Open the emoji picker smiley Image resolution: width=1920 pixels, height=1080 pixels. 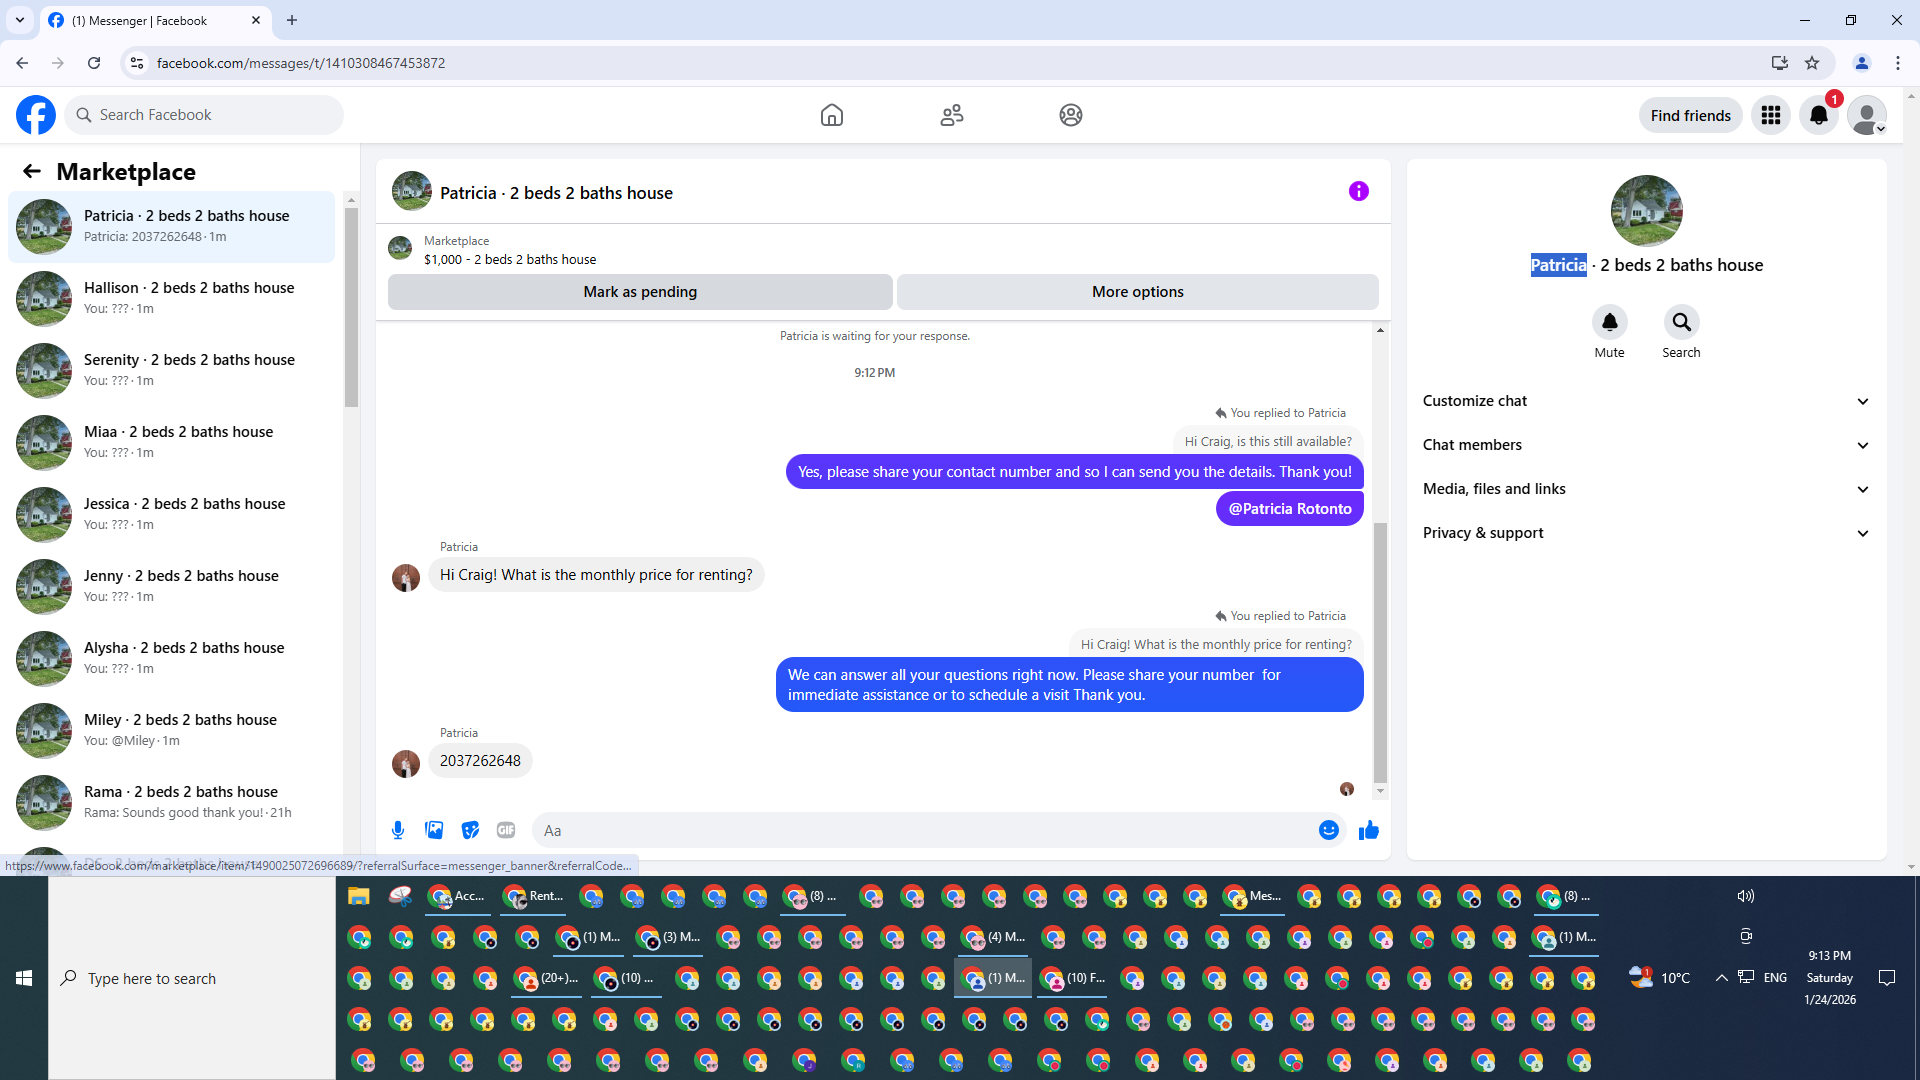1328,830
